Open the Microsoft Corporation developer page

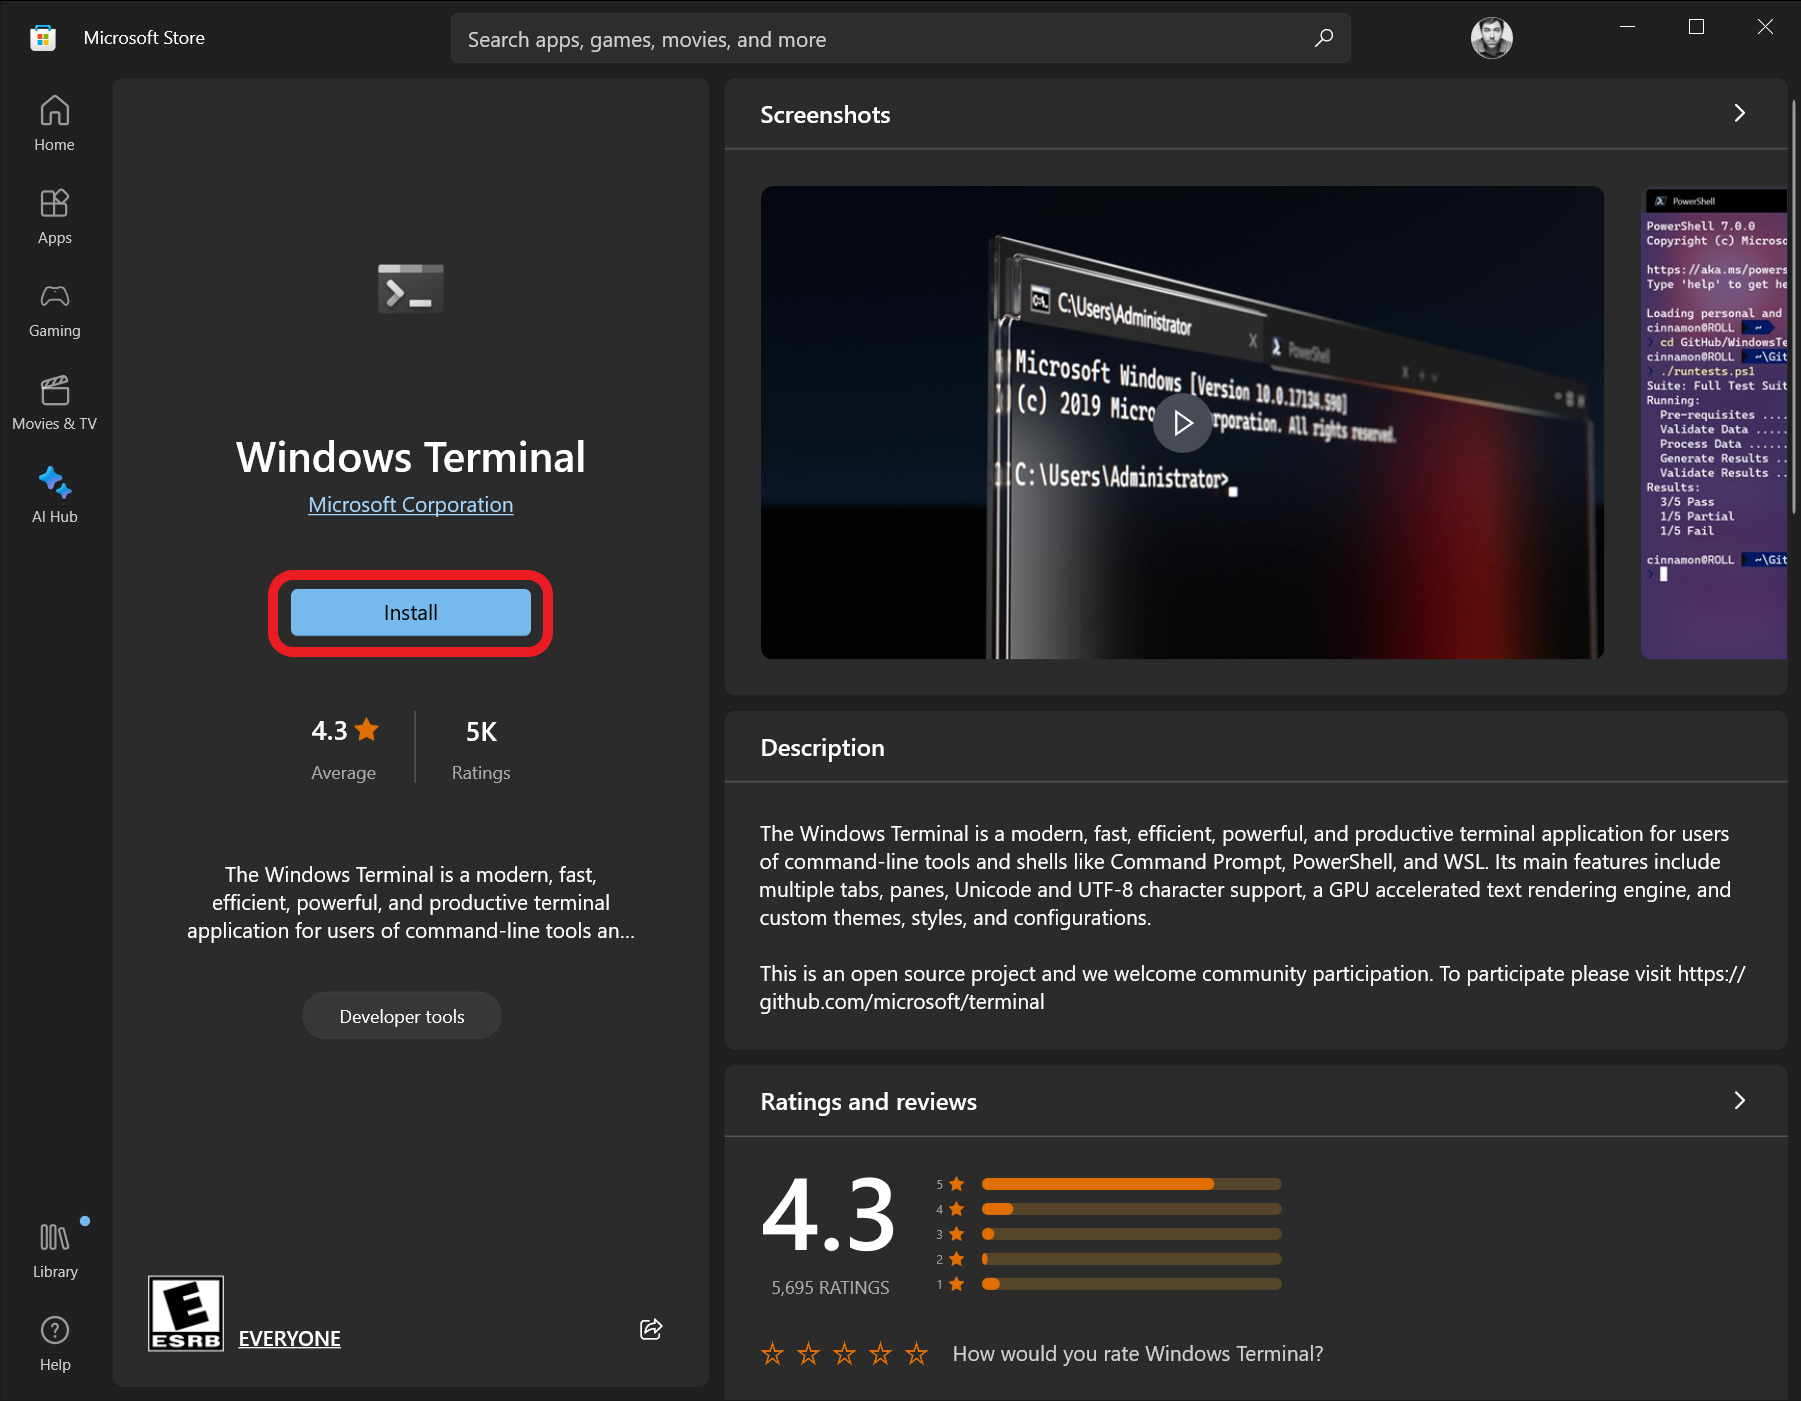410,504
